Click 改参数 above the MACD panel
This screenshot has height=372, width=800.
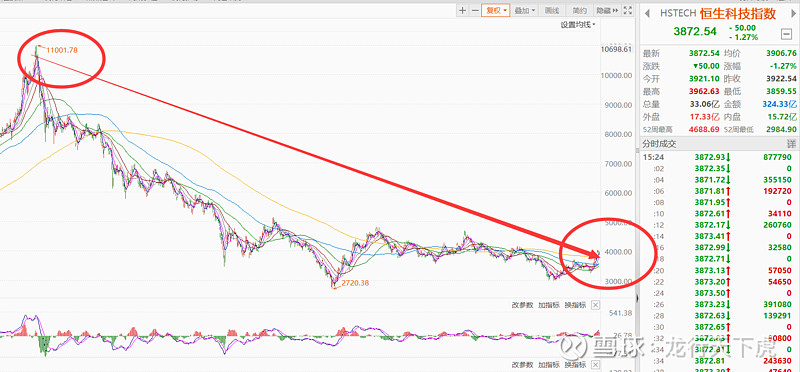(x=522, y=305)
